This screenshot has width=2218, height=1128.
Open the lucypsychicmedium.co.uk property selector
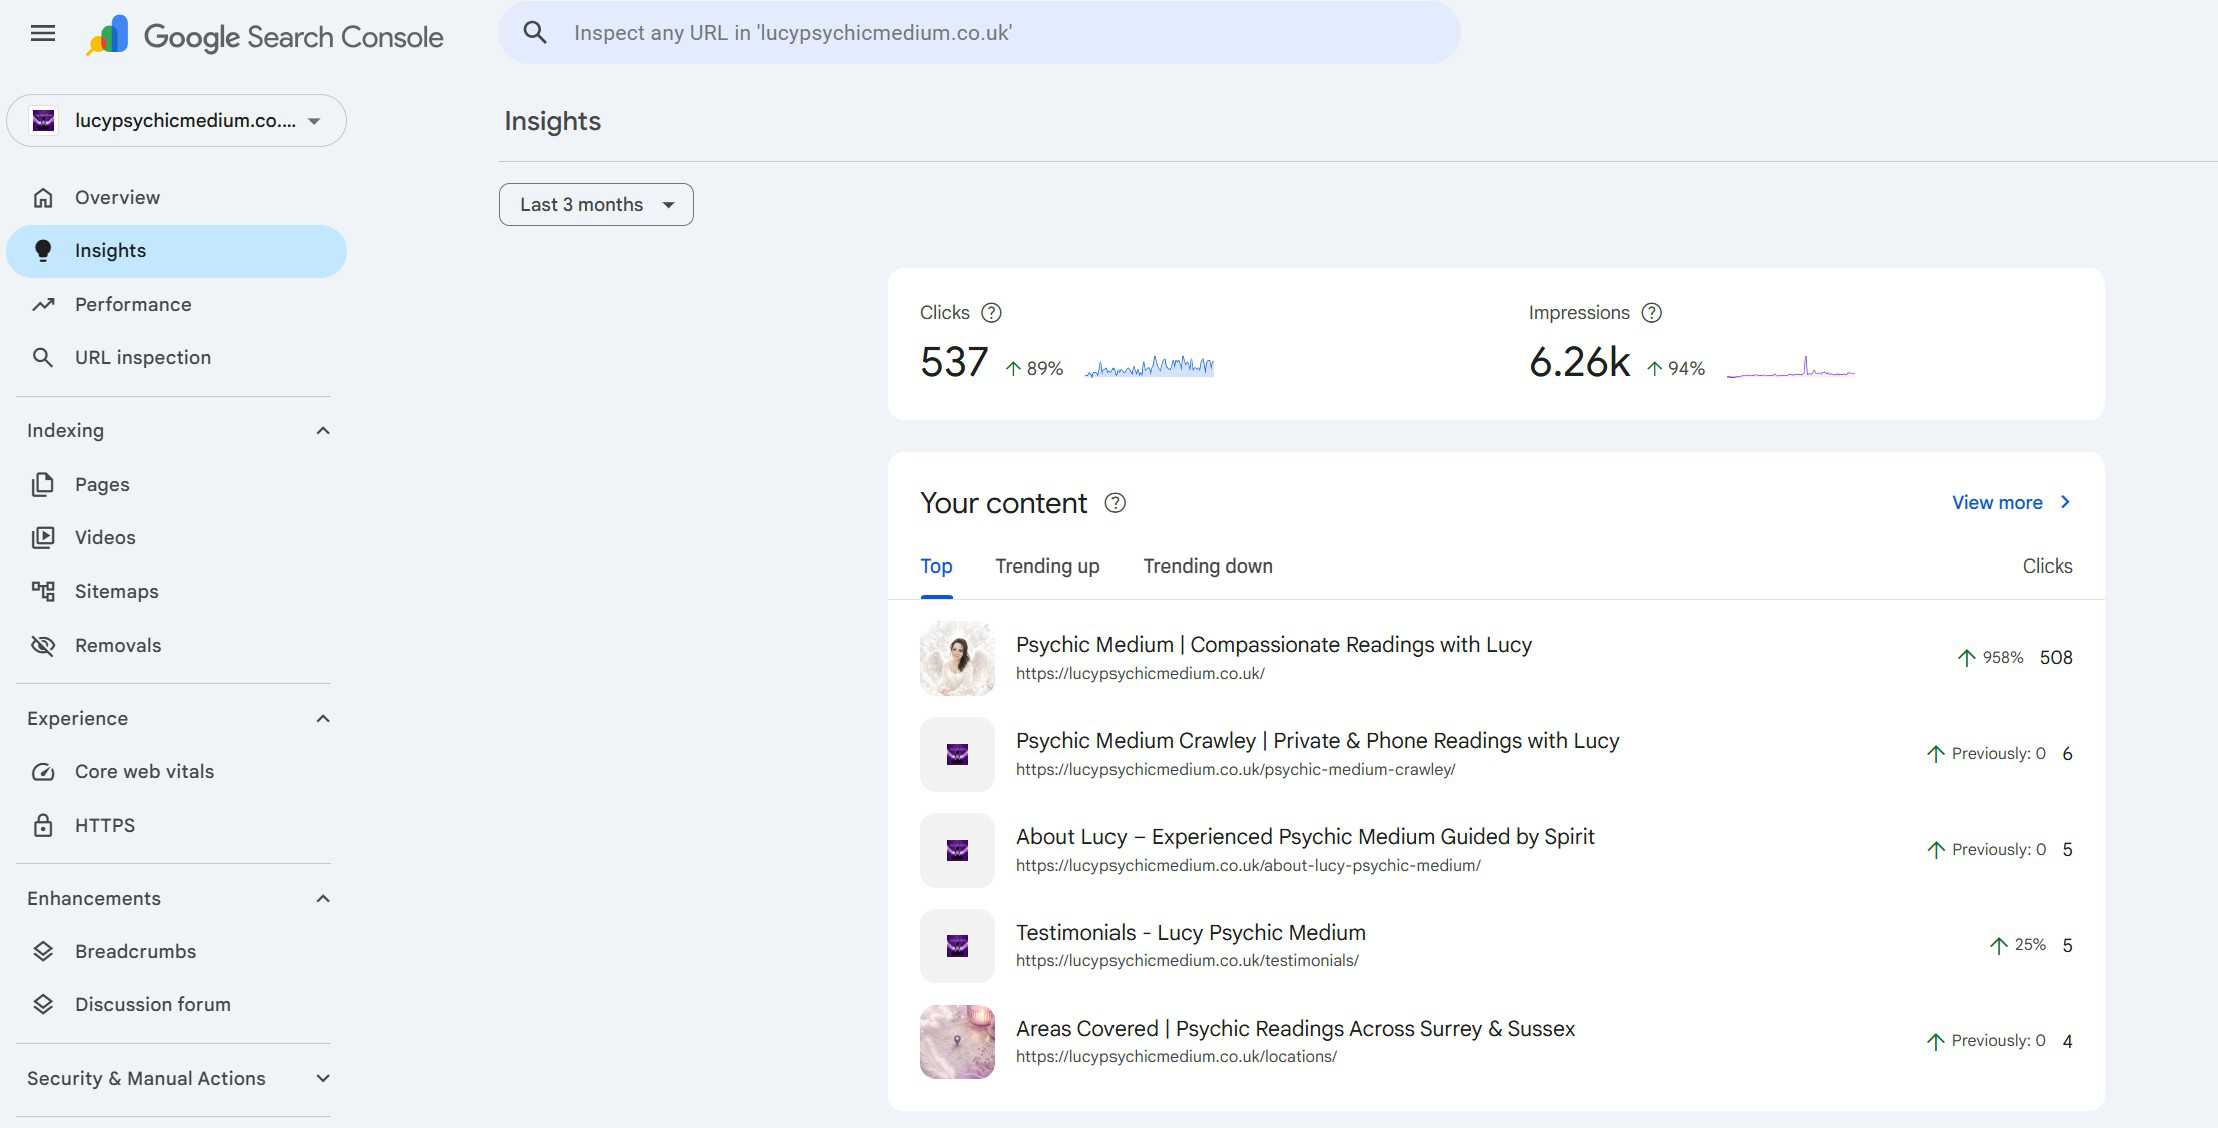pyautogui.click(x=177, y=121)
